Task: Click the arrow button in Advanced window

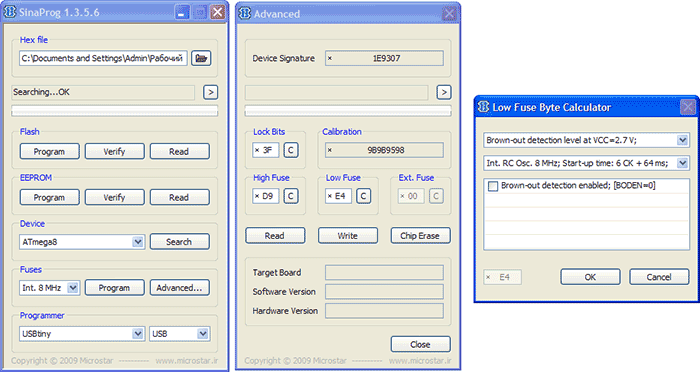Action: (x=444, y=92)
